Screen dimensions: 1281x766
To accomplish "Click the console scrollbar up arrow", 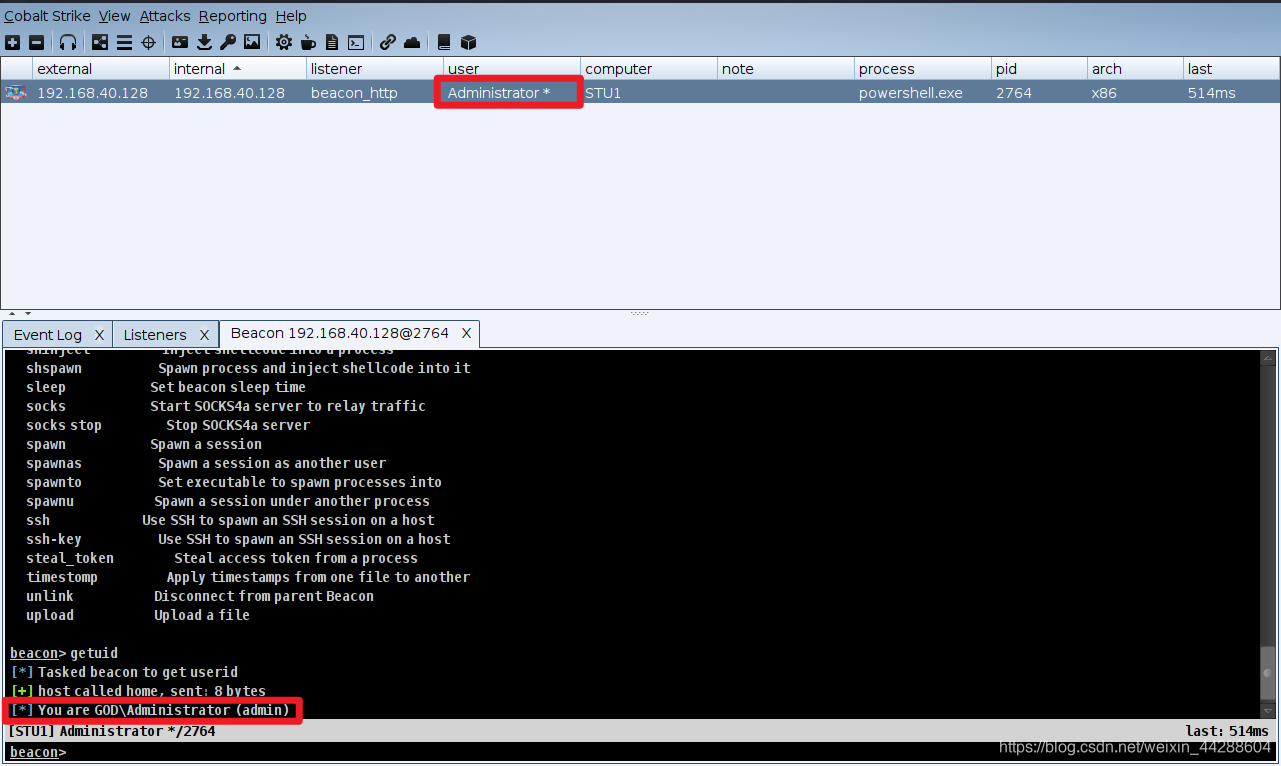I will point(1267,357).
